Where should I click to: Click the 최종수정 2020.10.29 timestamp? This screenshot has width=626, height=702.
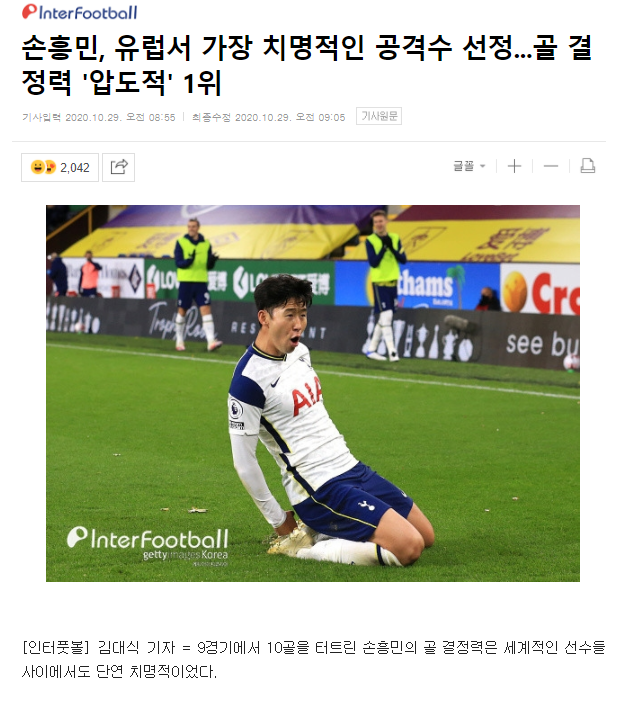click(269, 117)
